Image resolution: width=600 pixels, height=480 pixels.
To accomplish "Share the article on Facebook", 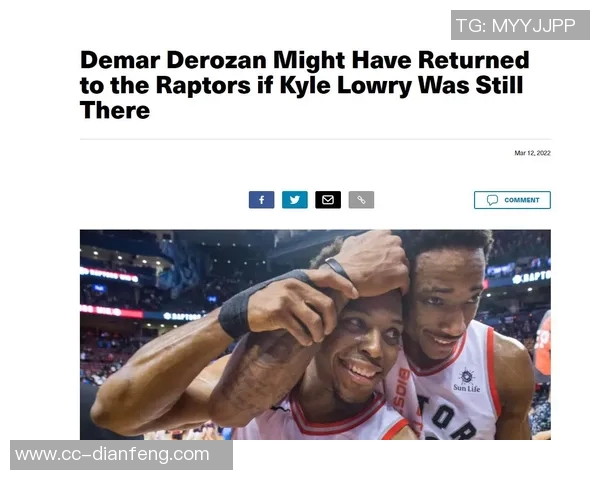I will click(x=261, y=200).
